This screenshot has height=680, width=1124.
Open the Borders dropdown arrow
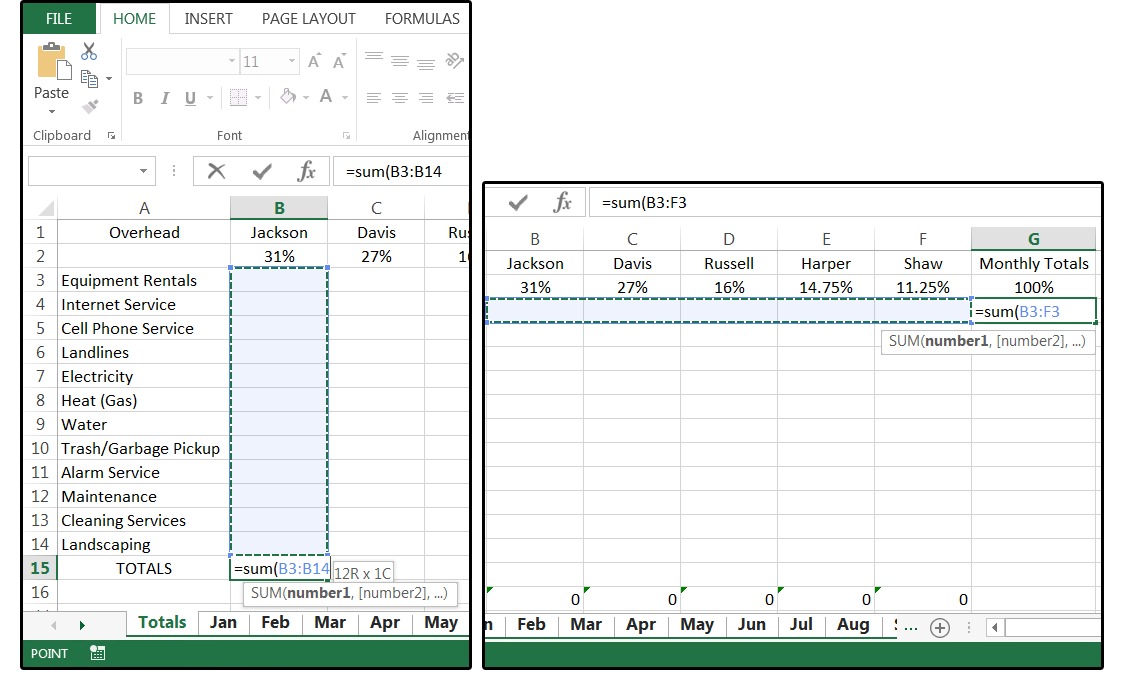pos(258,98)
